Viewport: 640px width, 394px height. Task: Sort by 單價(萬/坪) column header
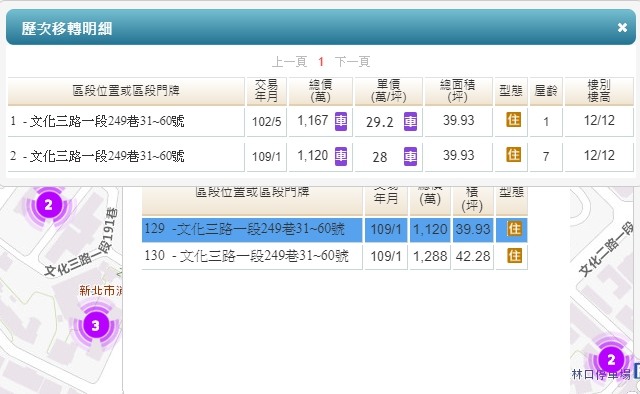coord(389,91)
